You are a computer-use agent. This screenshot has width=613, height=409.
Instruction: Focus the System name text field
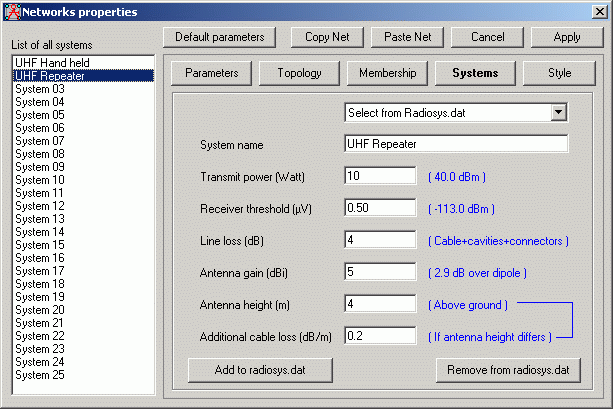point(455,144)
